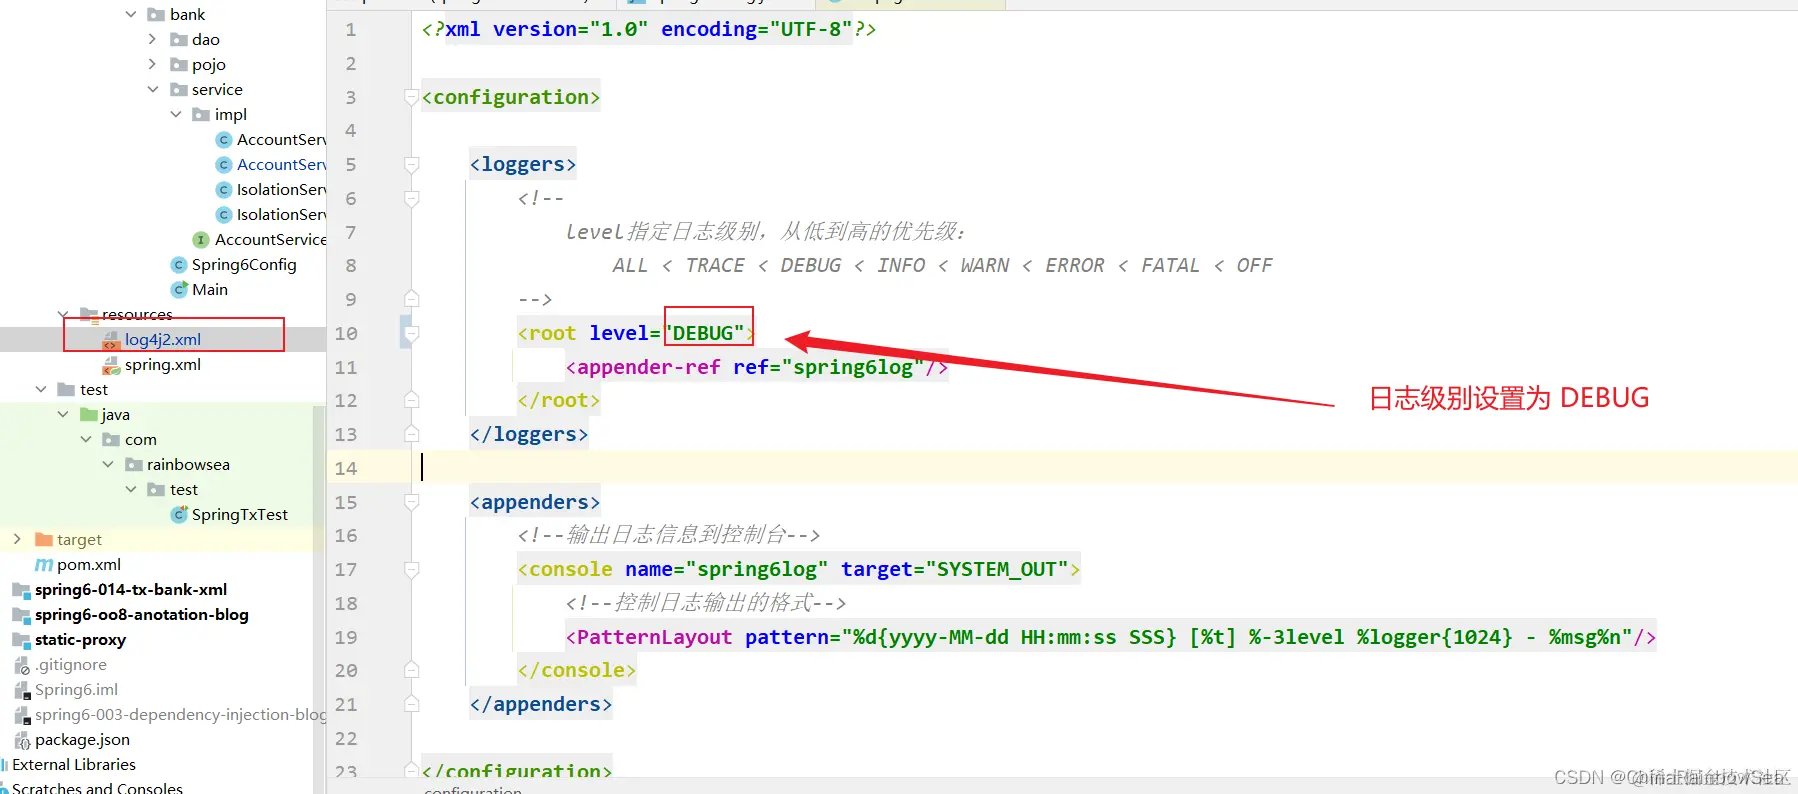1798x794 pixels.
Task: Collapse the resources folder chevron
Action: pos(63,314)
